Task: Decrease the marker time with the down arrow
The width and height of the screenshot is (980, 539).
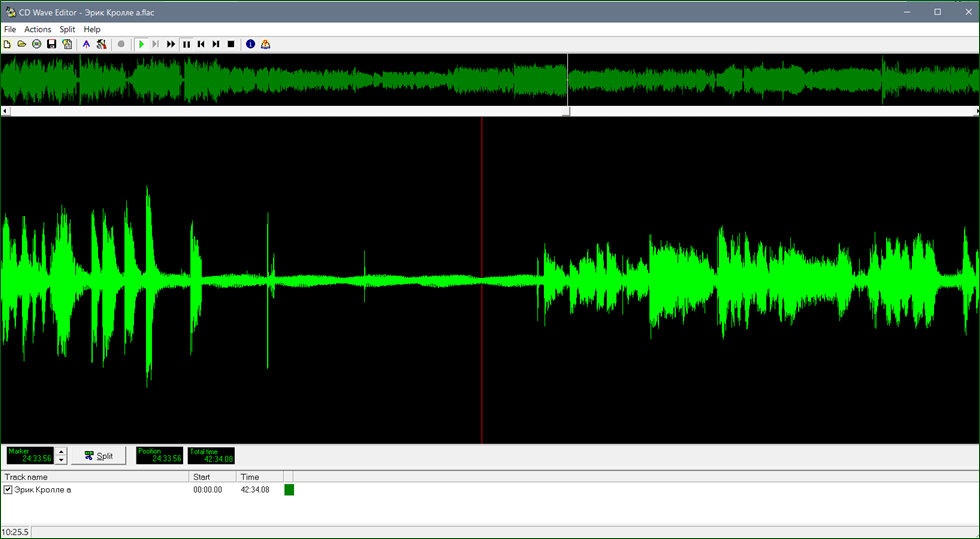Action: click(x=61, y=460)
